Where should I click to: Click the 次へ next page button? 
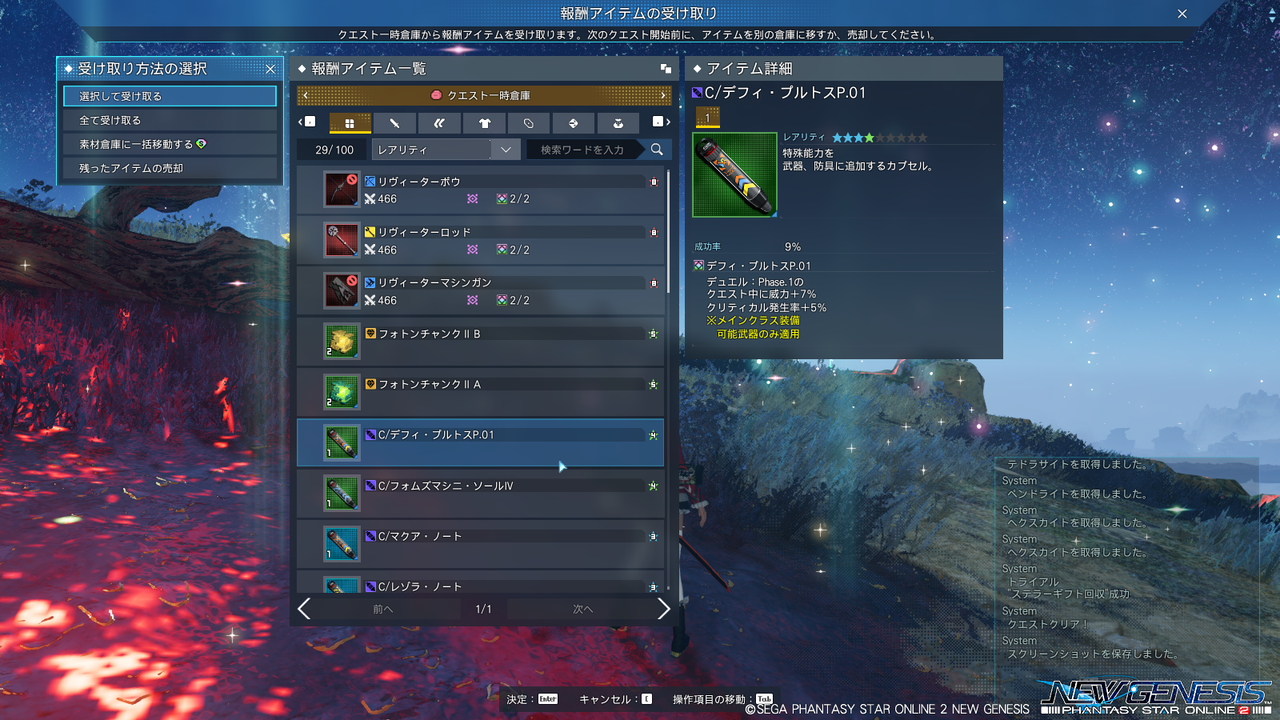[583, 609]
